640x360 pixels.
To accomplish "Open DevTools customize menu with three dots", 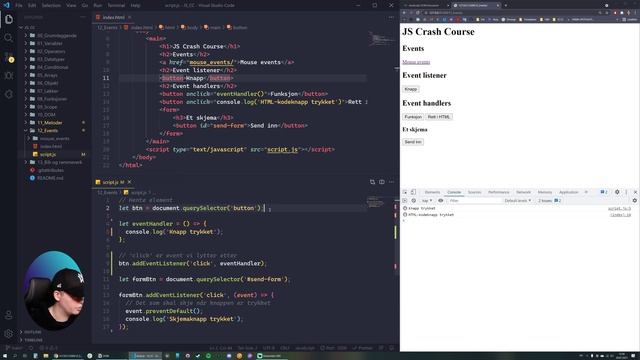I will tap(626, 192).
